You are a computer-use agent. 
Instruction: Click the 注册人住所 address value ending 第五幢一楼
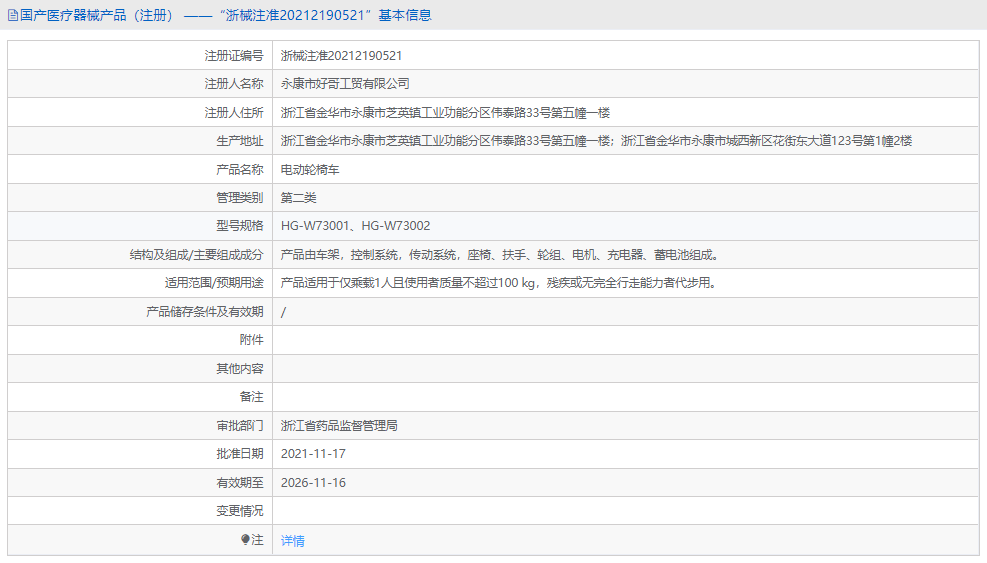[x=445, y=113]
